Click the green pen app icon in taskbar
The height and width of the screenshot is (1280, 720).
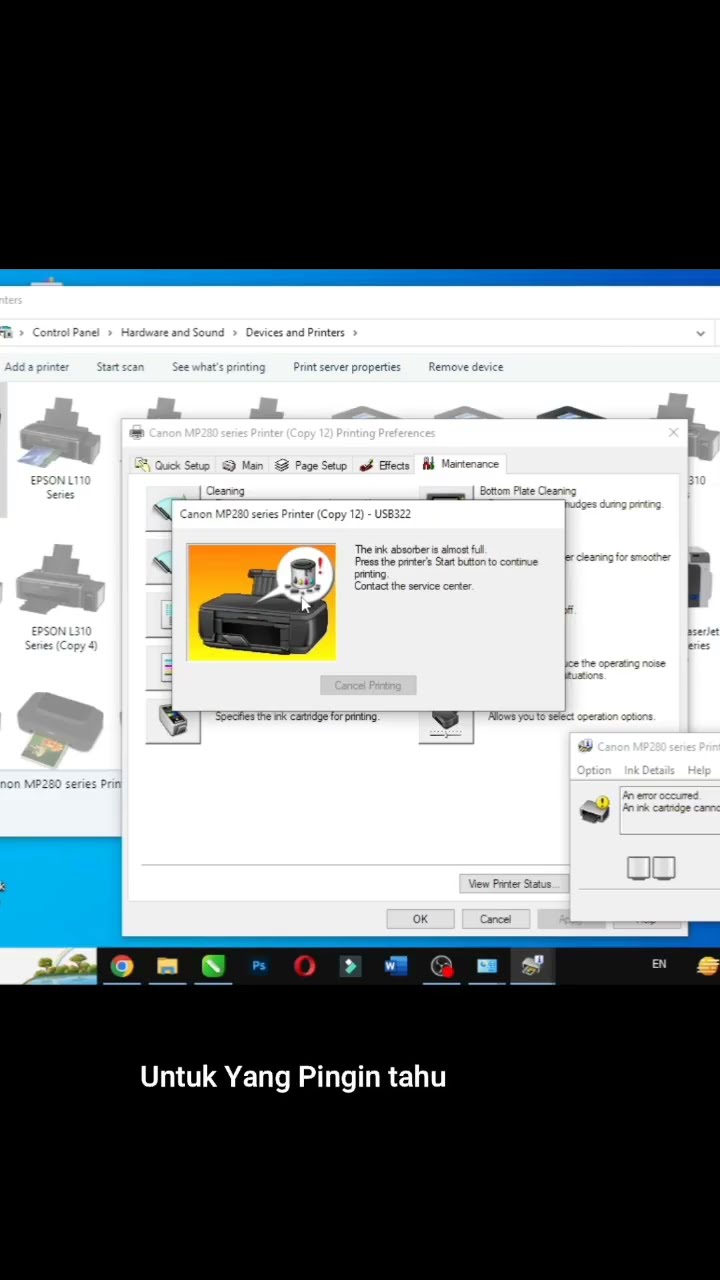[x=213, y=966]
